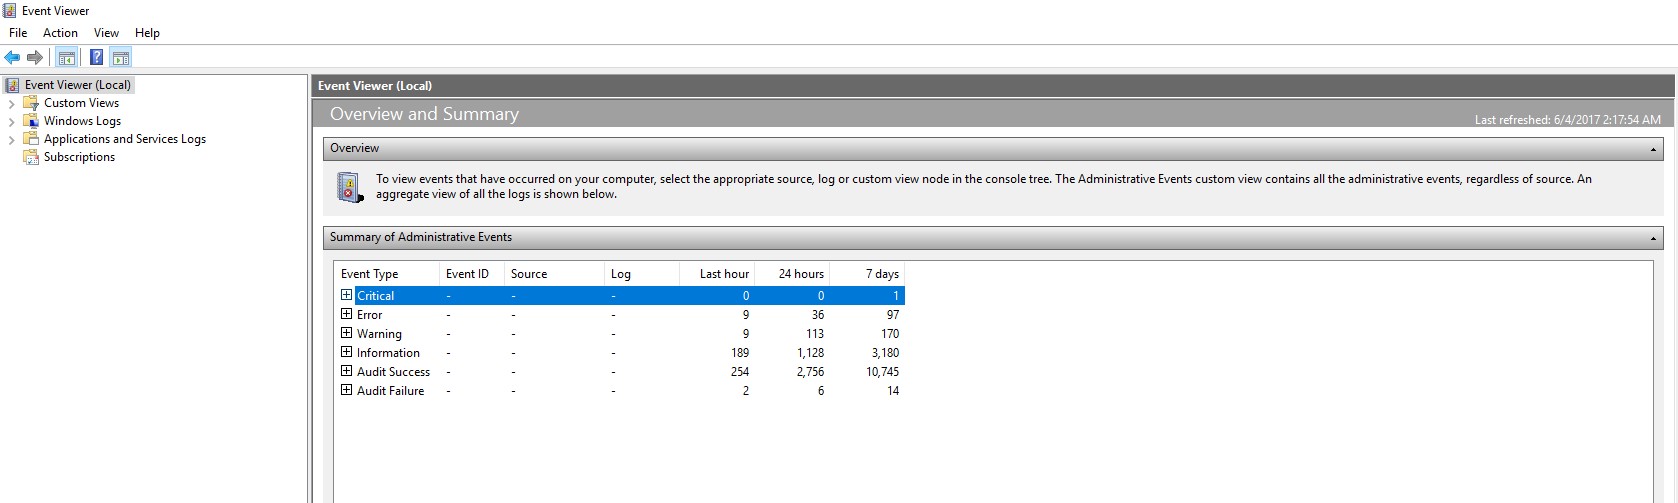The height and width of the screenshot is (503, 1678).
Task: Select the Subscriptions node icon
Action: (x=31, y=157)
